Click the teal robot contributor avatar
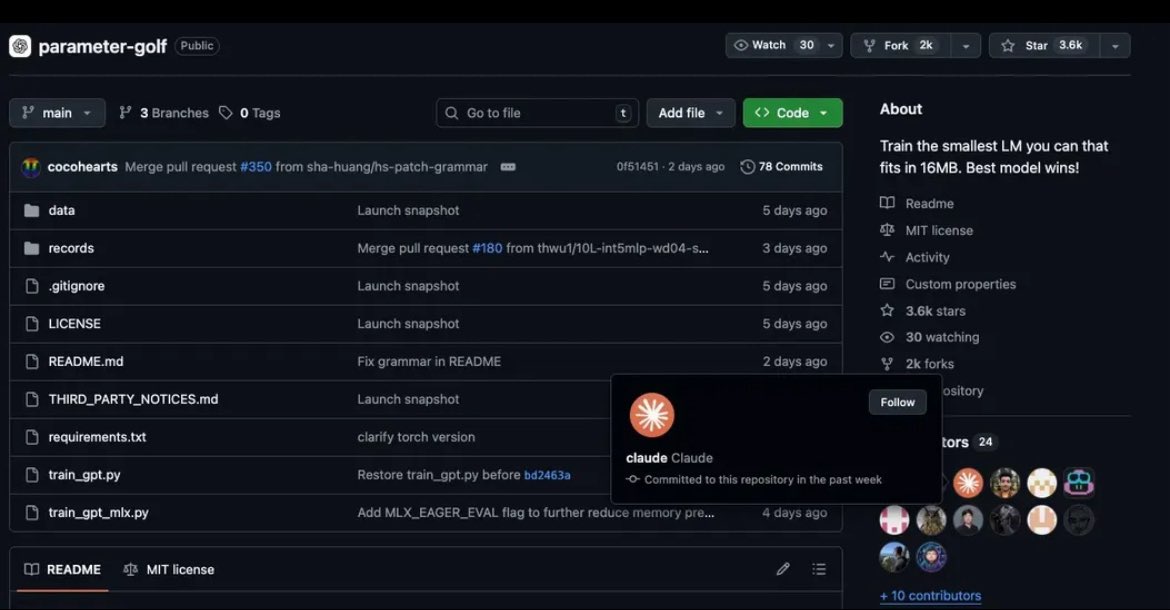 (1079, 483)
